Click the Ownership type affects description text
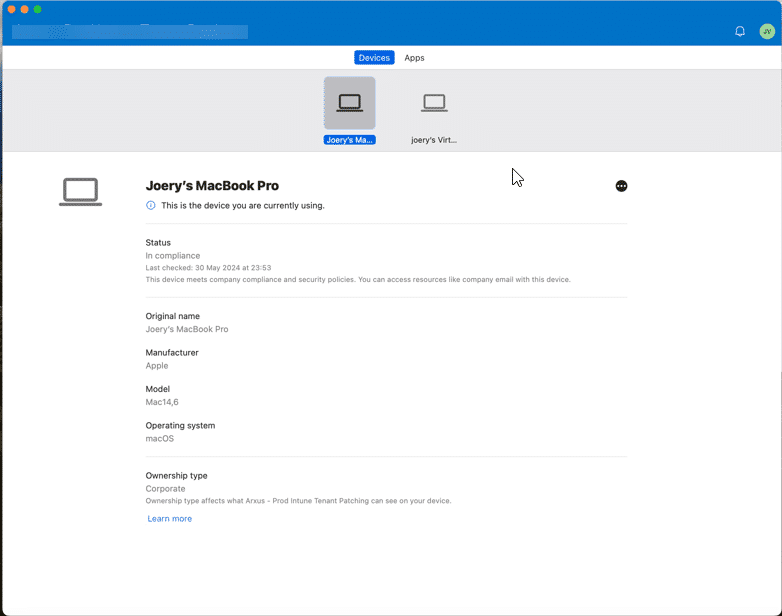This screenshot has height=616, width=782. (x=298, y=501)
